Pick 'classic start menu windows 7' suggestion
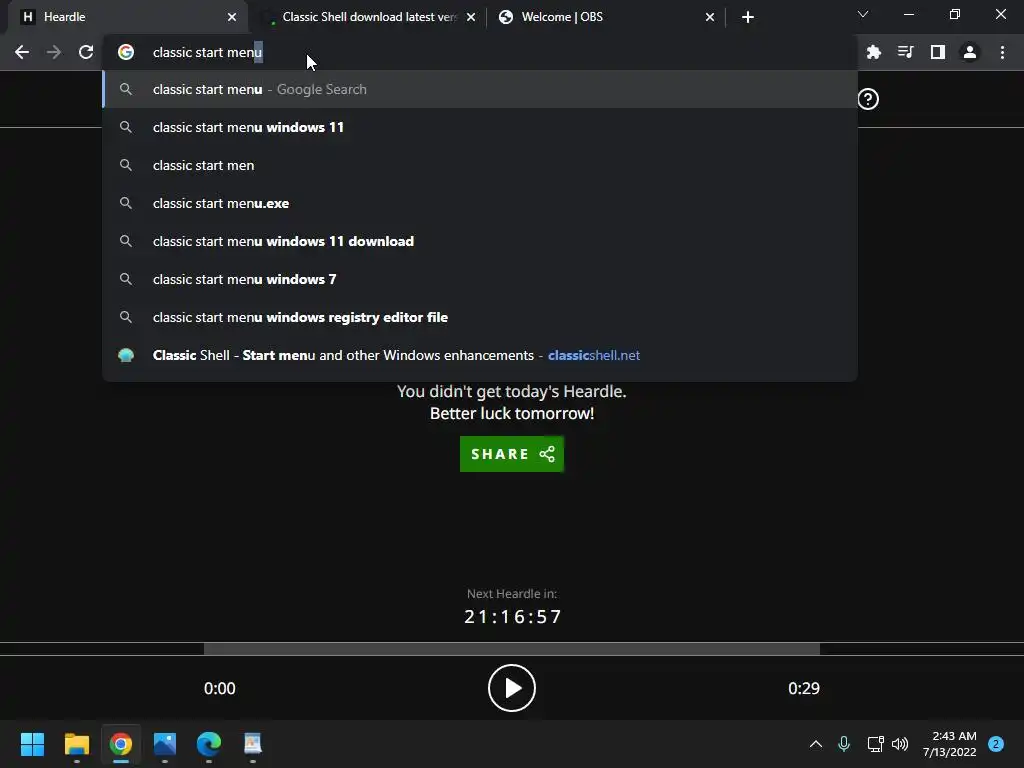1024x768 pixels. (480, 279)
